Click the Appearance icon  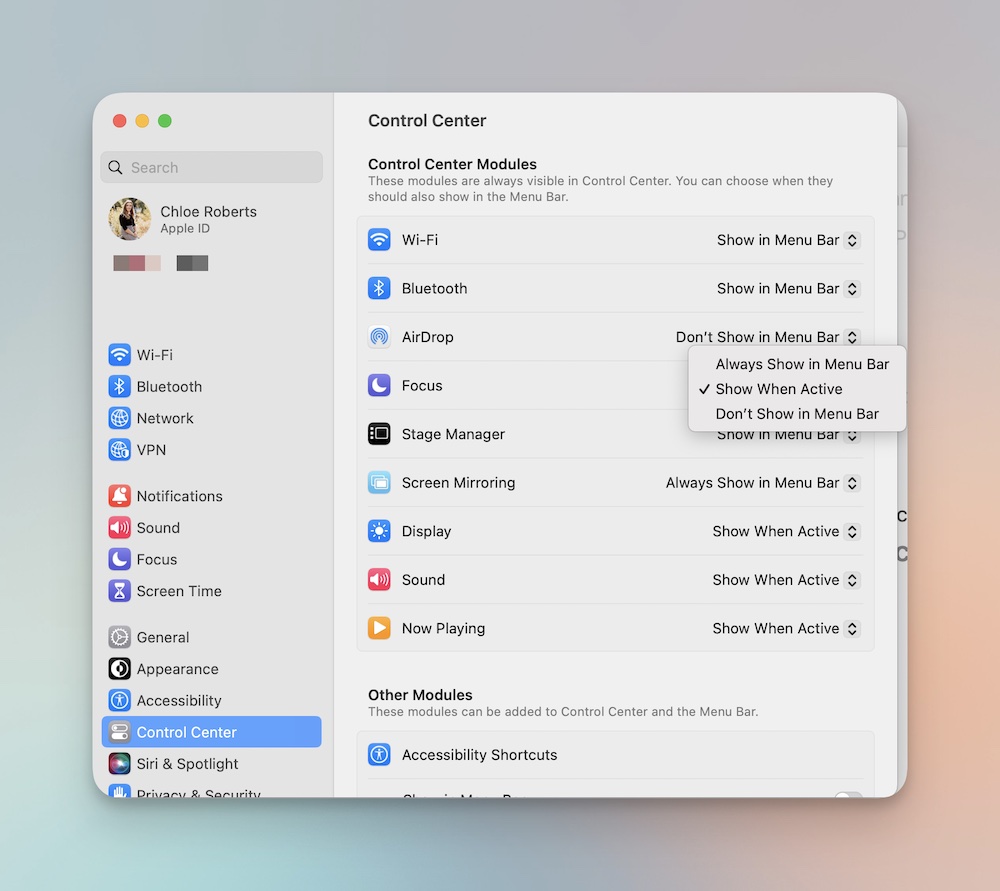(119, 669)
